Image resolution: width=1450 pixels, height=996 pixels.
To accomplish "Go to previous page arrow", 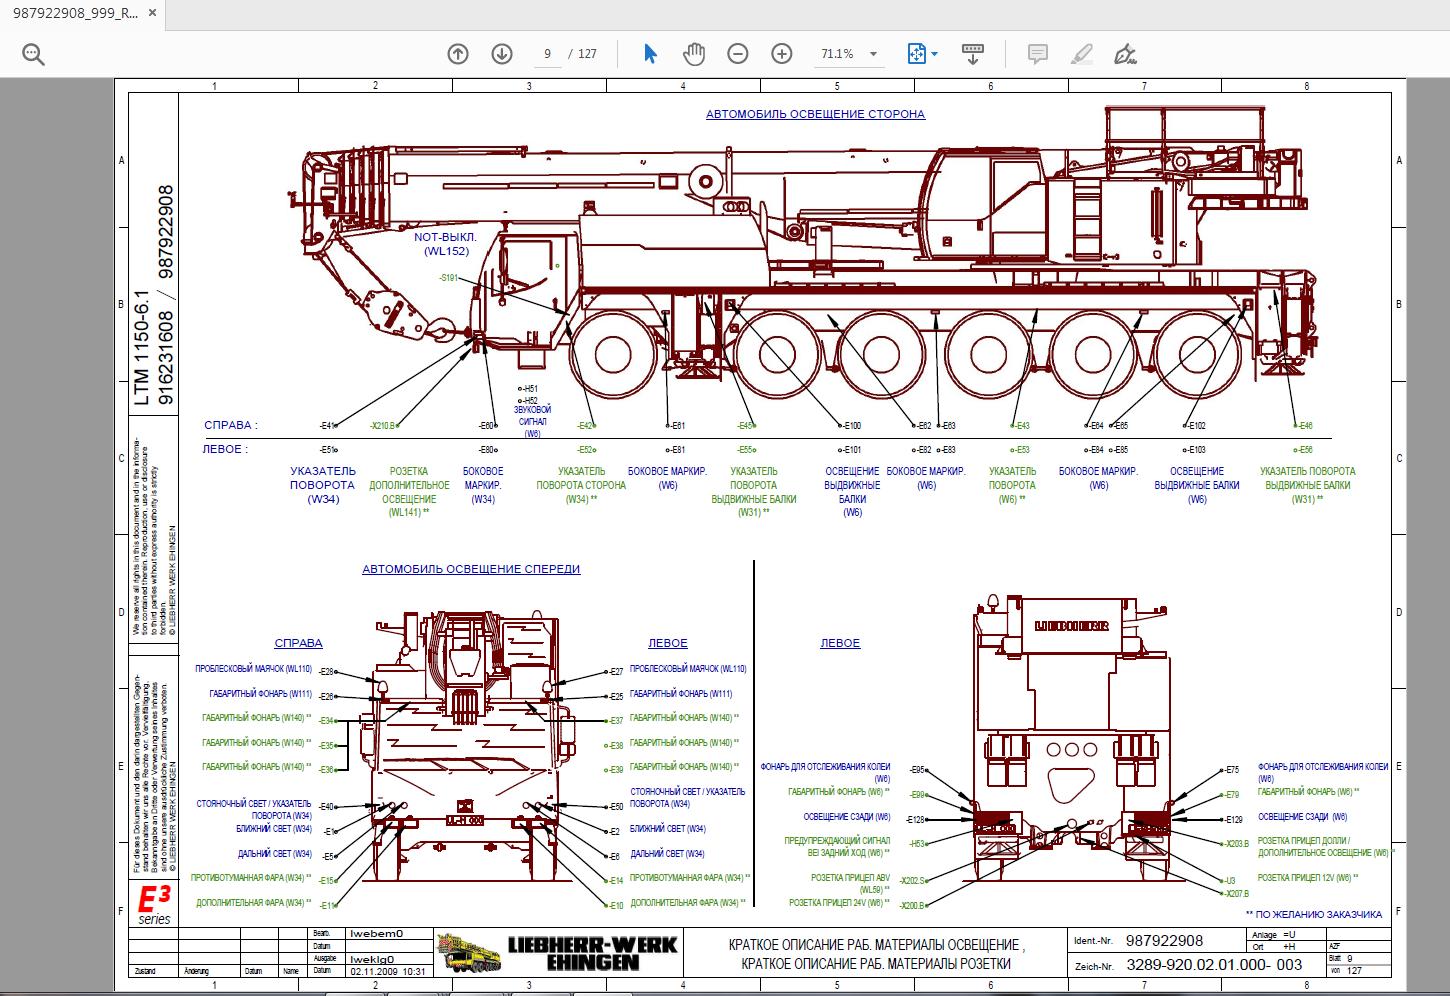I will (458, 54).
